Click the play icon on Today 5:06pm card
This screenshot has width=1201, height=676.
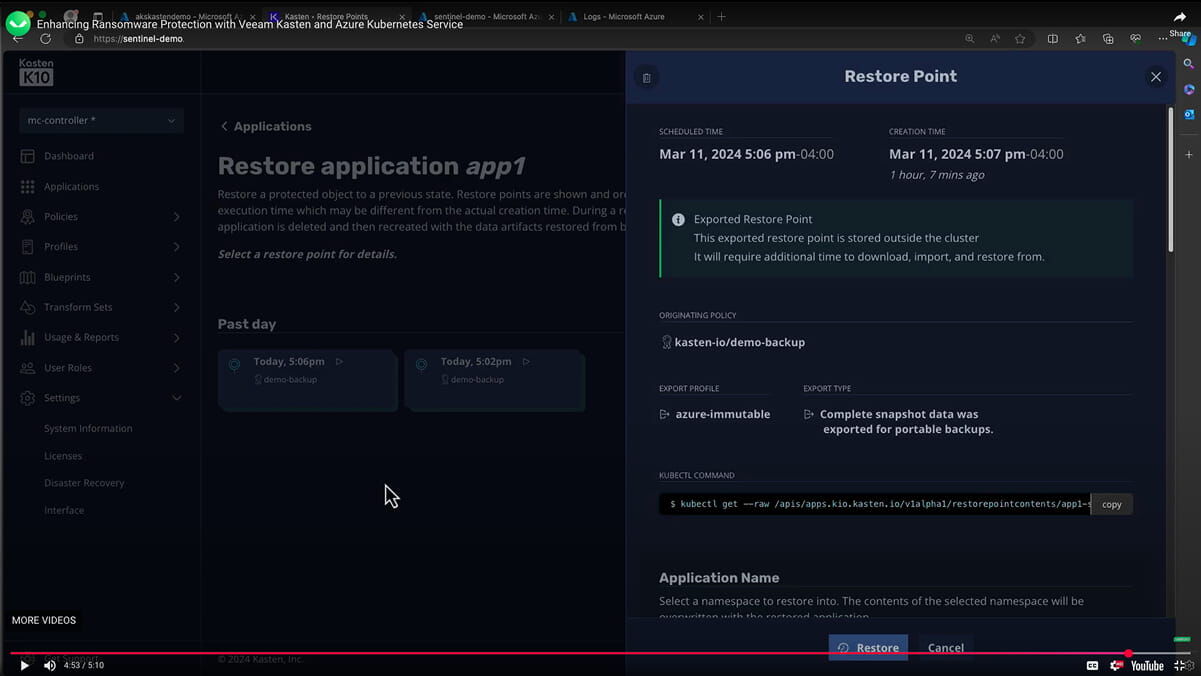click(x=339, y=361)
